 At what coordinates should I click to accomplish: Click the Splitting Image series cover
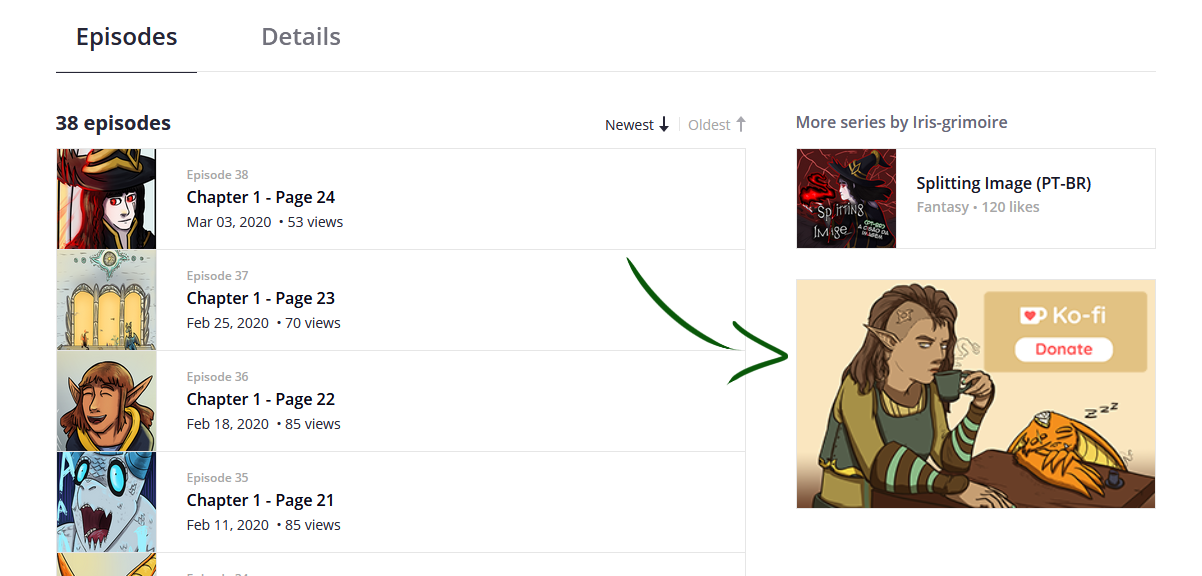pyautogui.click(x=846, y=199)
